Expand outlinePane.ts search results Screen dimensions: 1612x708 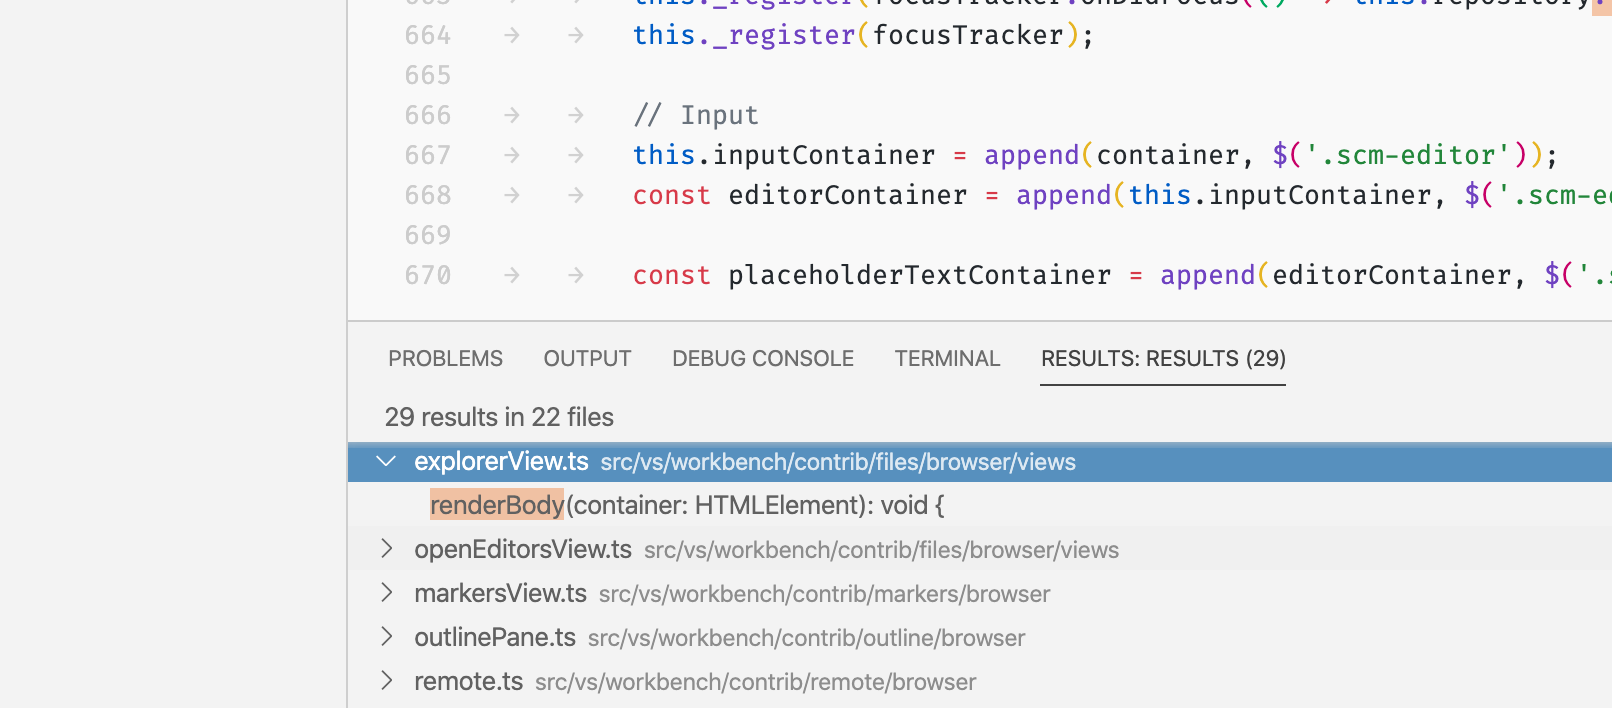tap(386, 637)
